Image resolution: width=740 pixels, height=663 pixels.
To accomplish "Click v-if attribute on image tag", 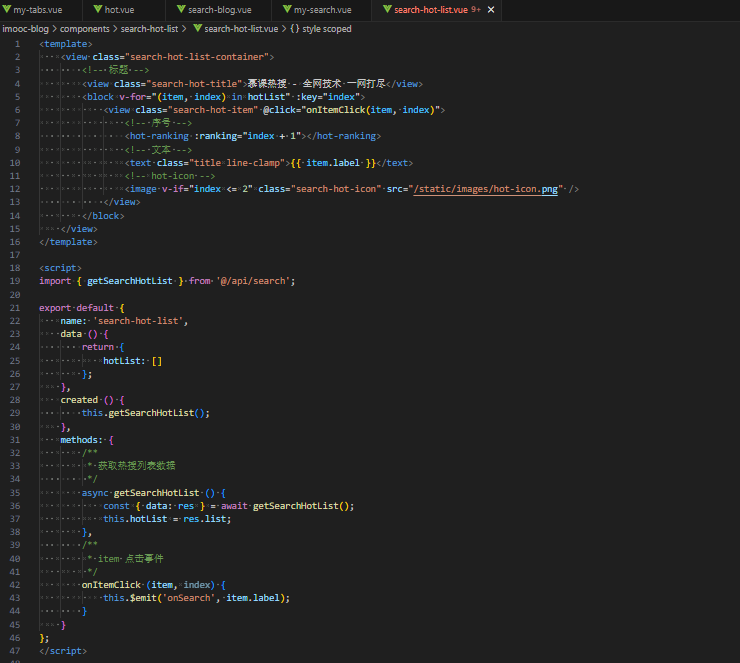I will pos(172,189).
